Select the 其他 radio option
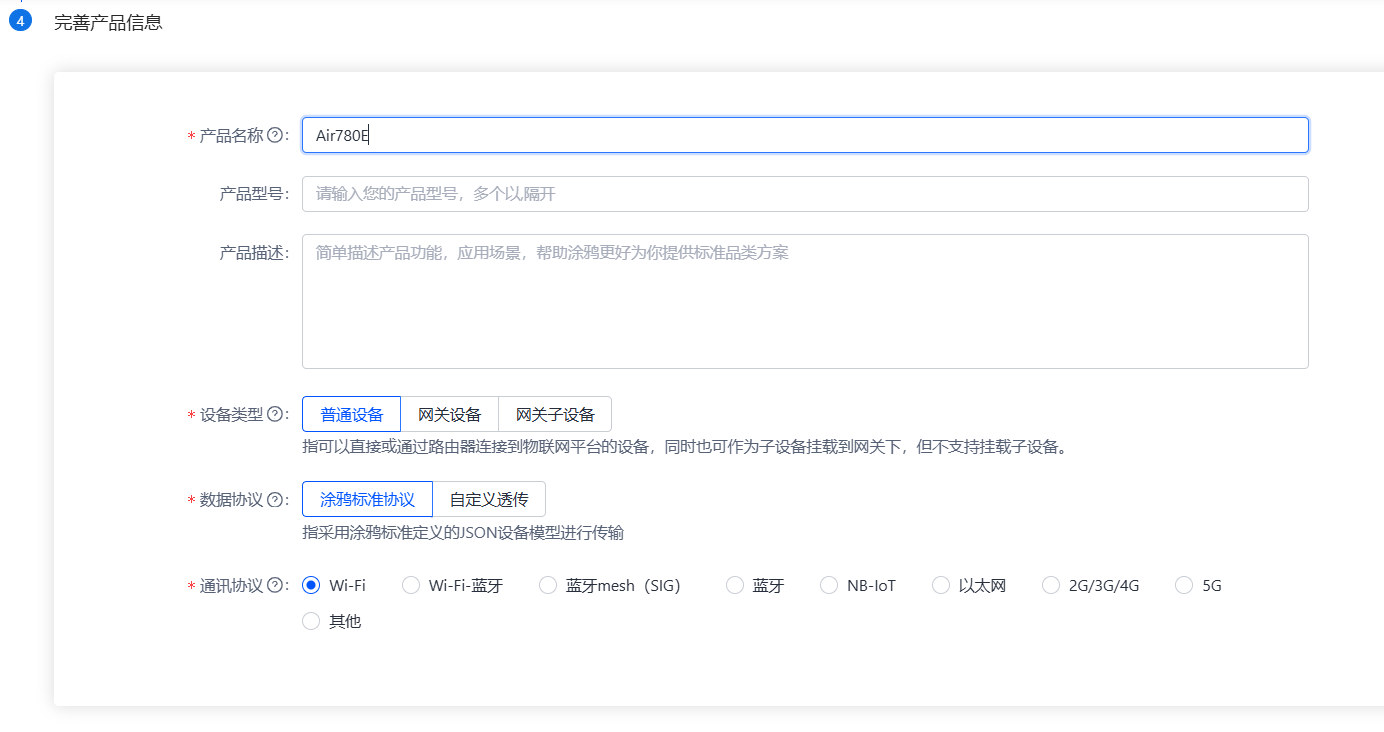 pyautogui.click(x=311, y=621)
